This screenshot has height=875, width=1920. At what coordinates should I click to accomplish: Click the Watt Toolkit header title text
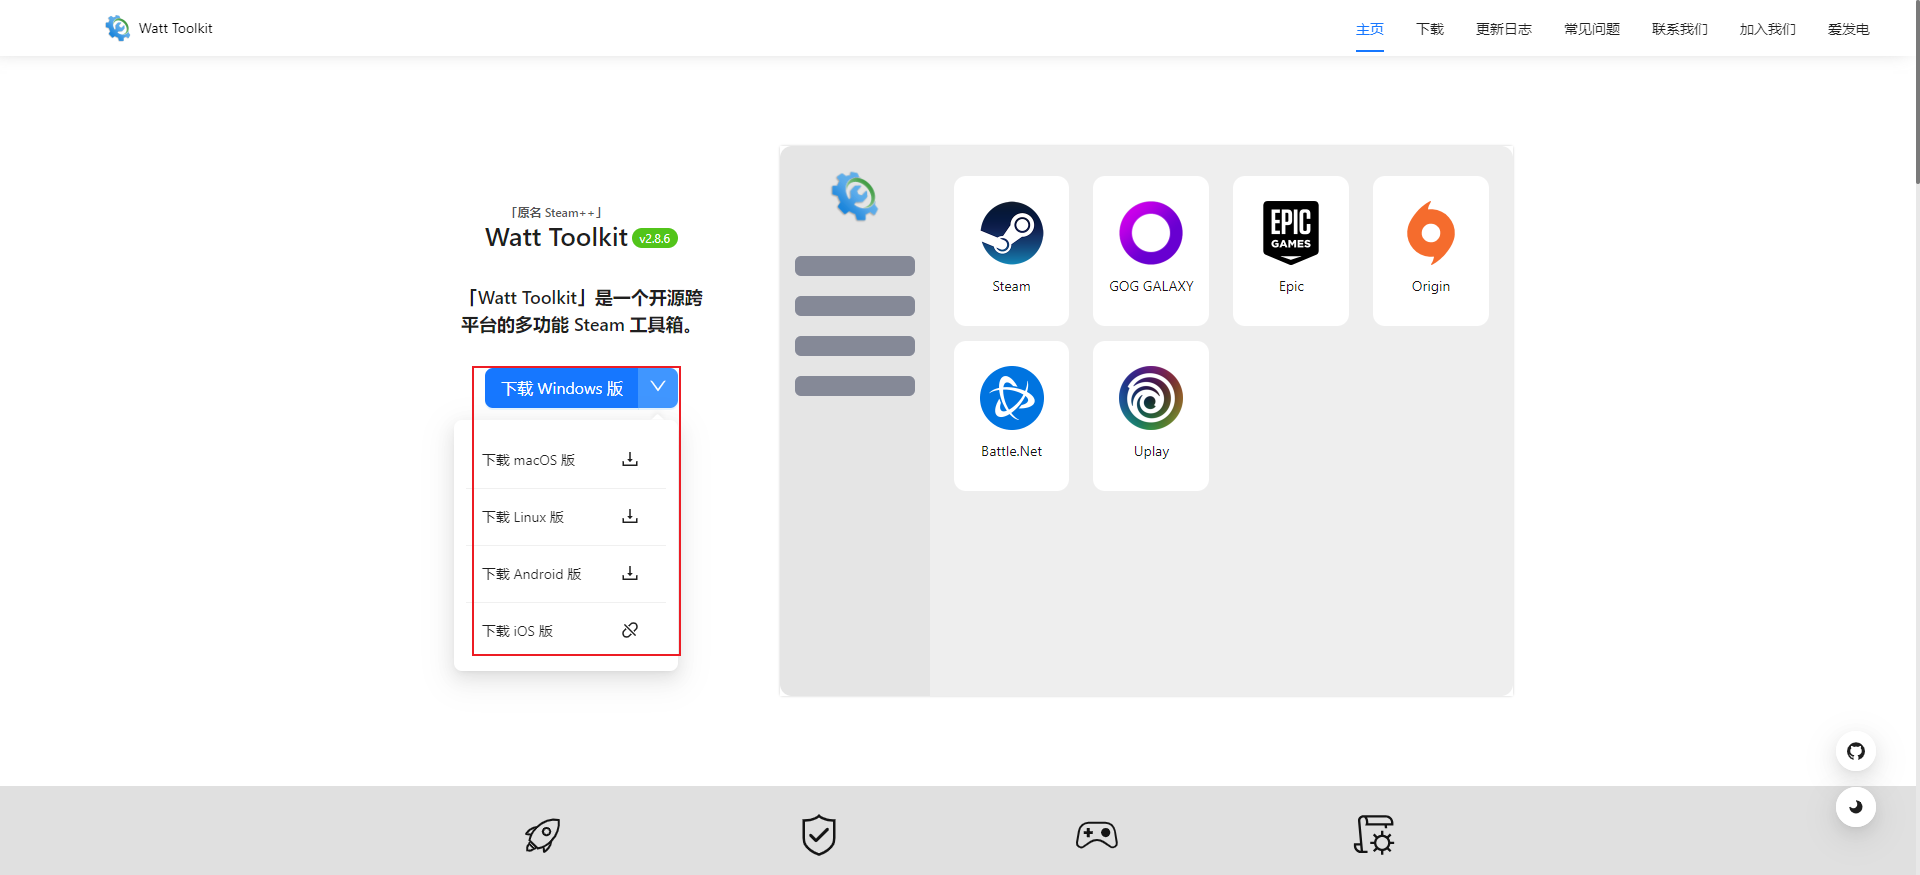[x=176, y=28]
